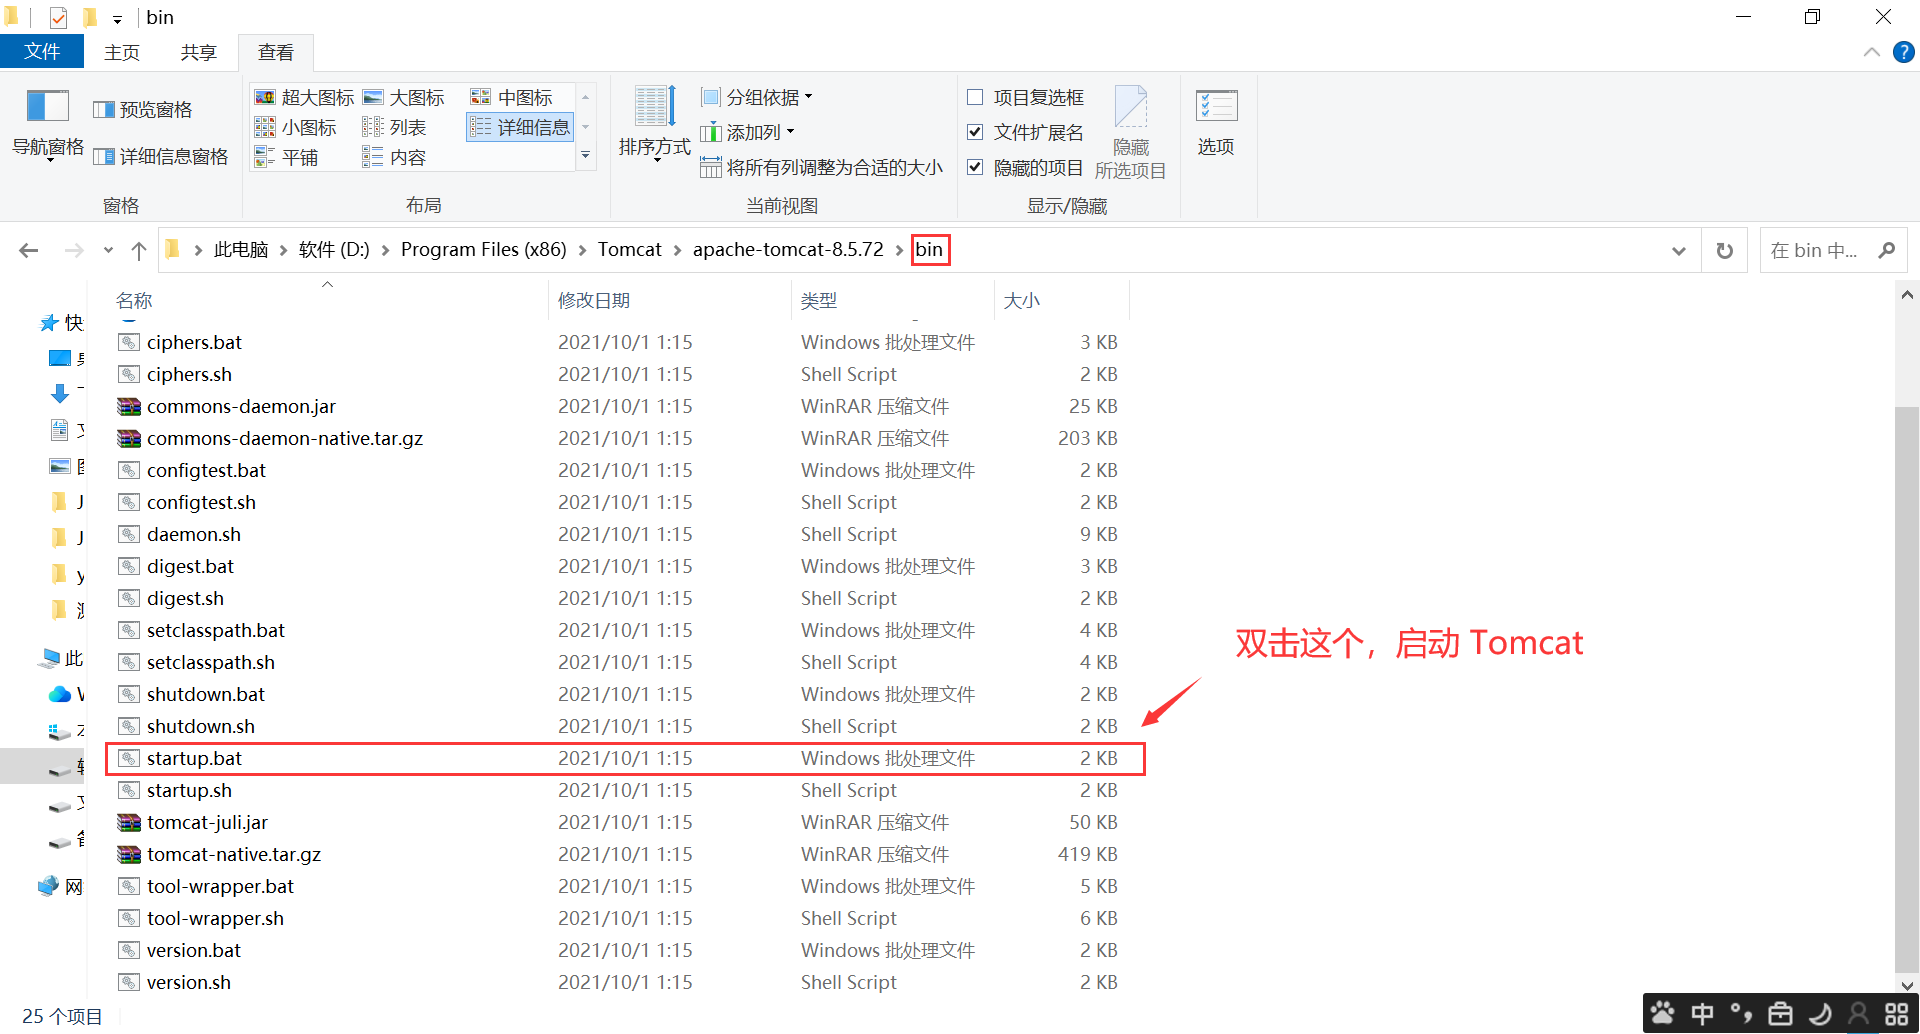Open Quick access star in navigation pane
Image resolution: width=1920 pixels, height=1034 pixels.
click(x=49, y=323)
